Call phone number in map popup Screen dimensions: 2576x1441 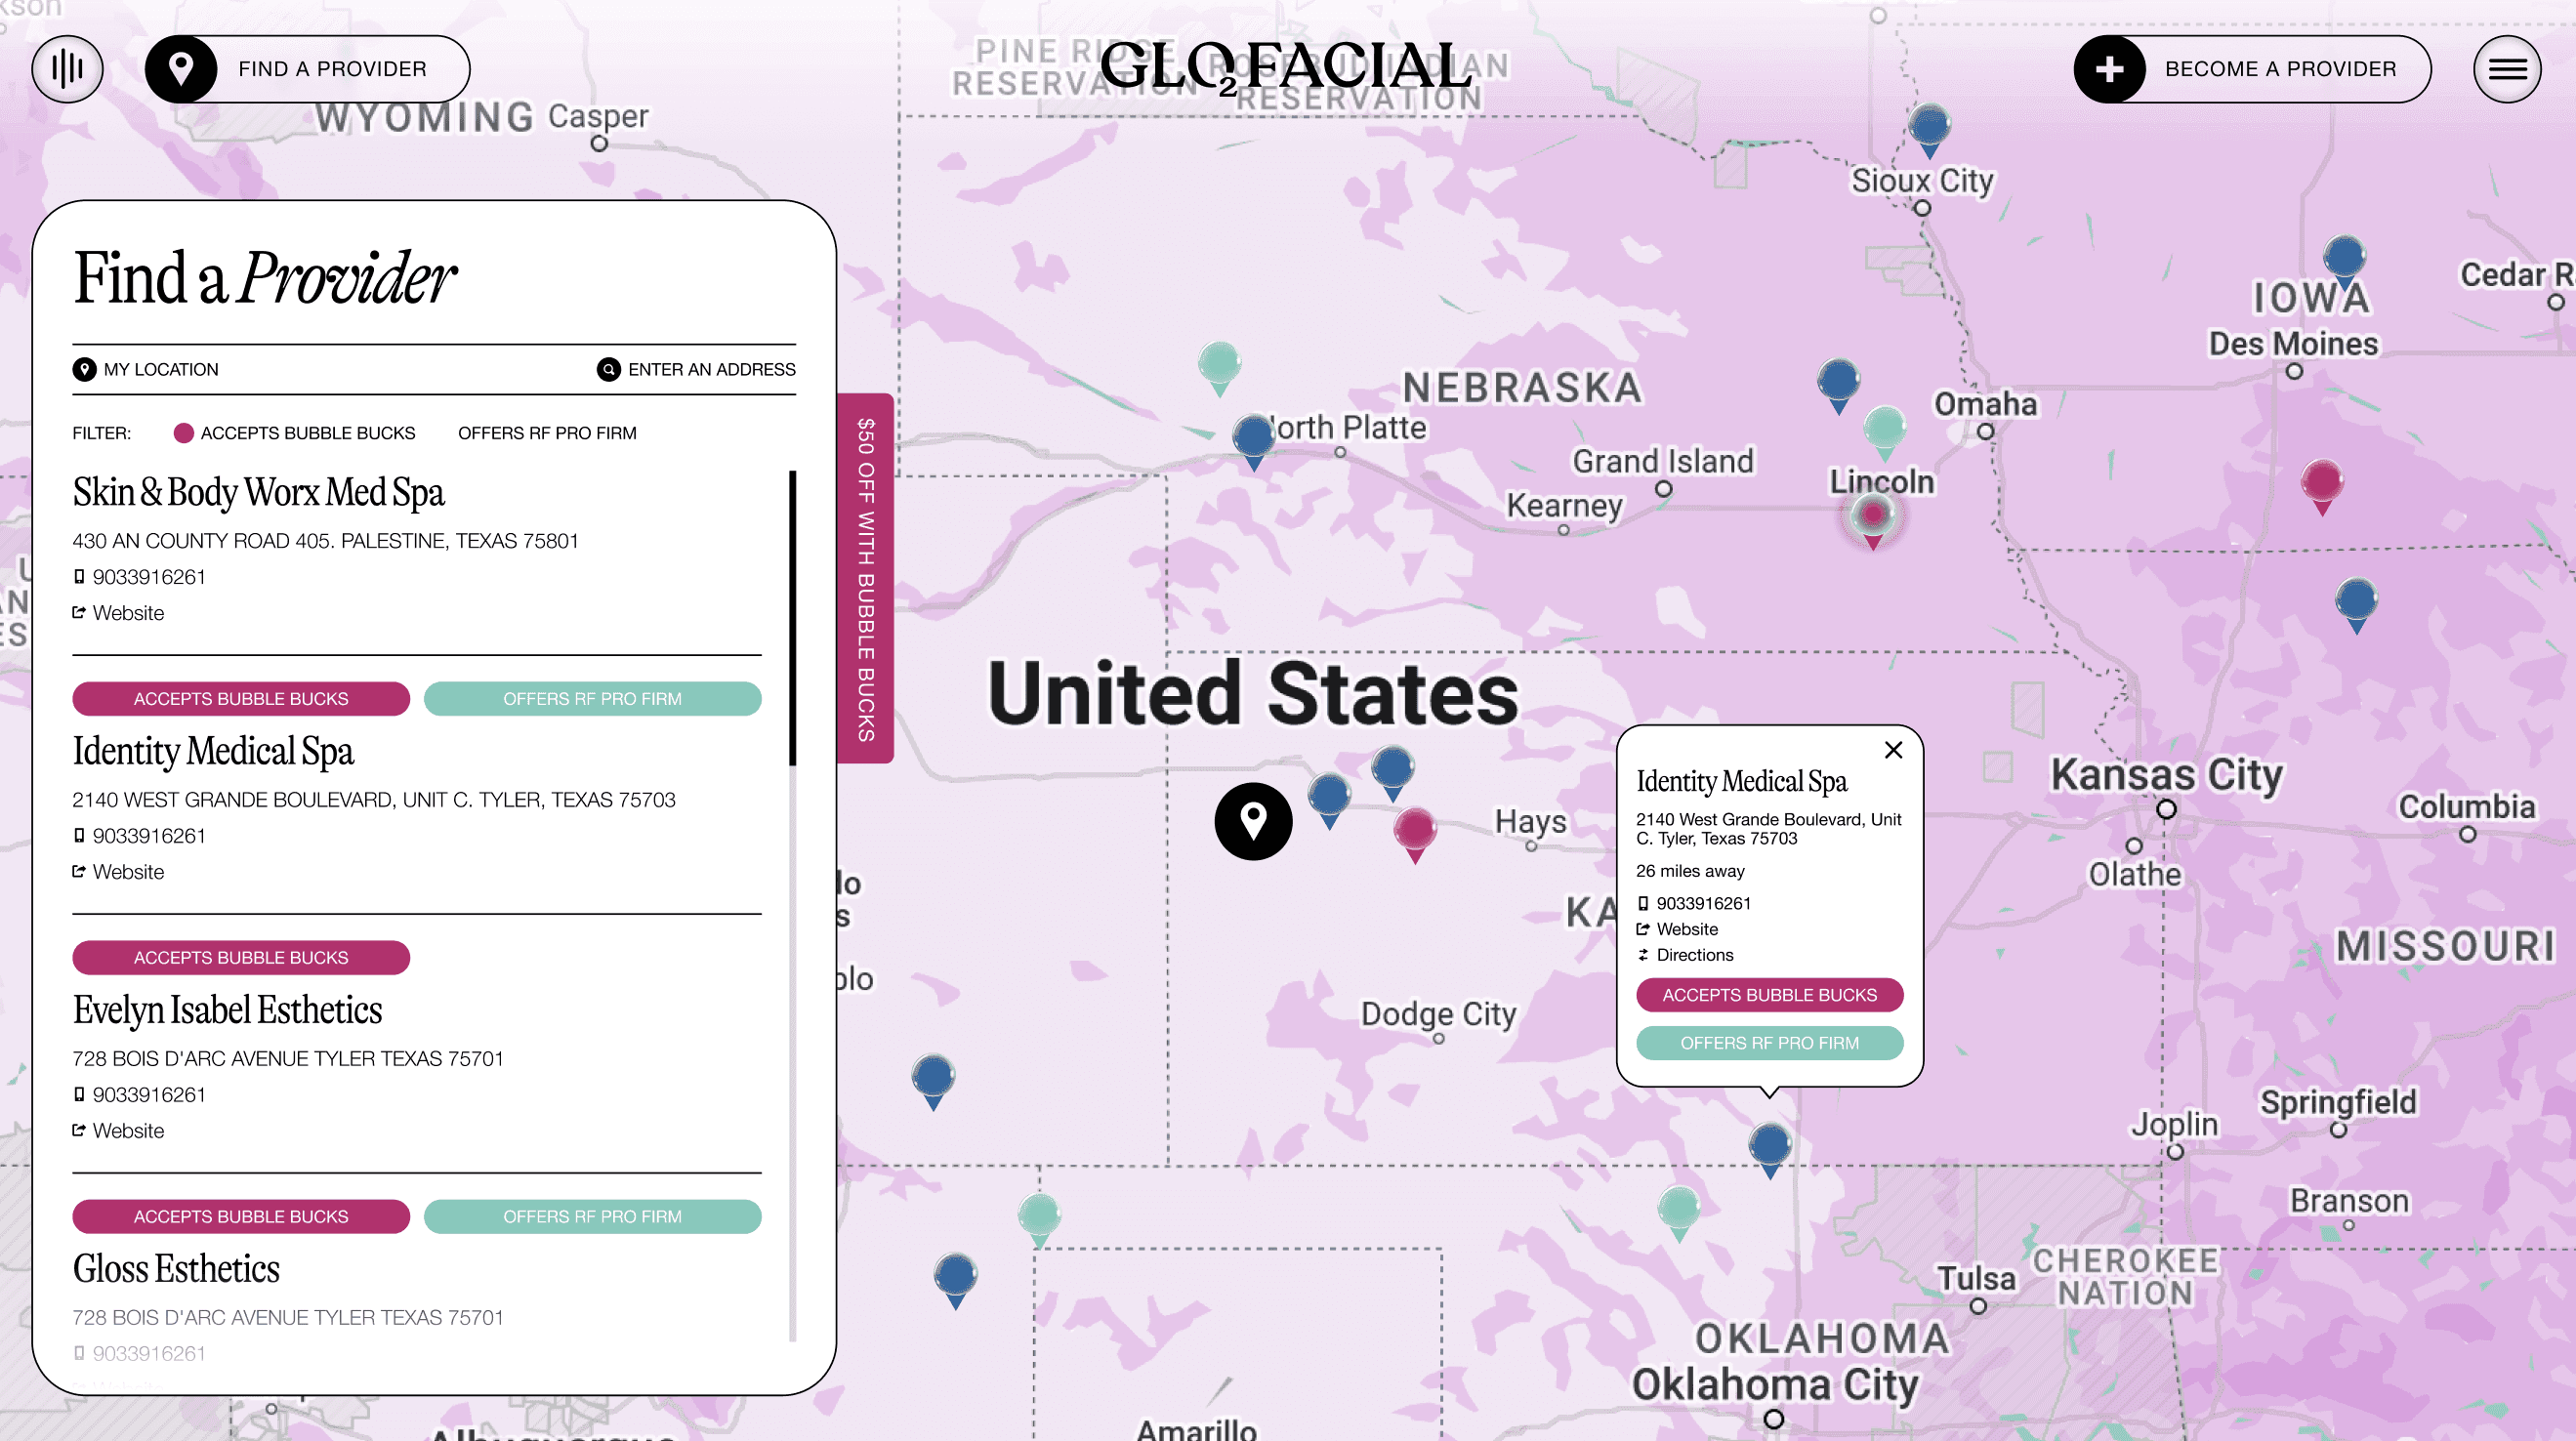[1693, 903]
